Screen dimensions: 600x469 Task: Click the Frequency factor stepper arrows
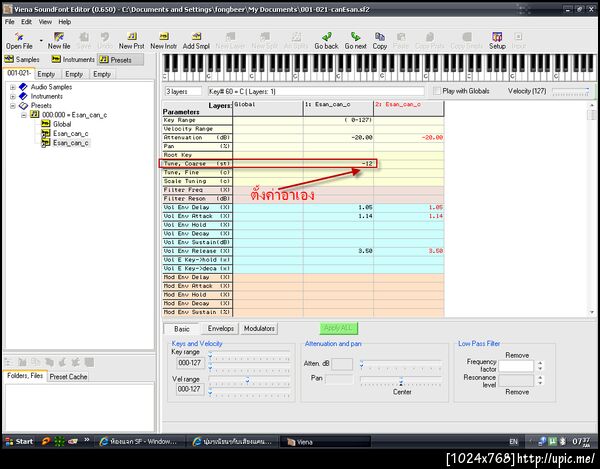pyautogui.click(x=540, y=366)
